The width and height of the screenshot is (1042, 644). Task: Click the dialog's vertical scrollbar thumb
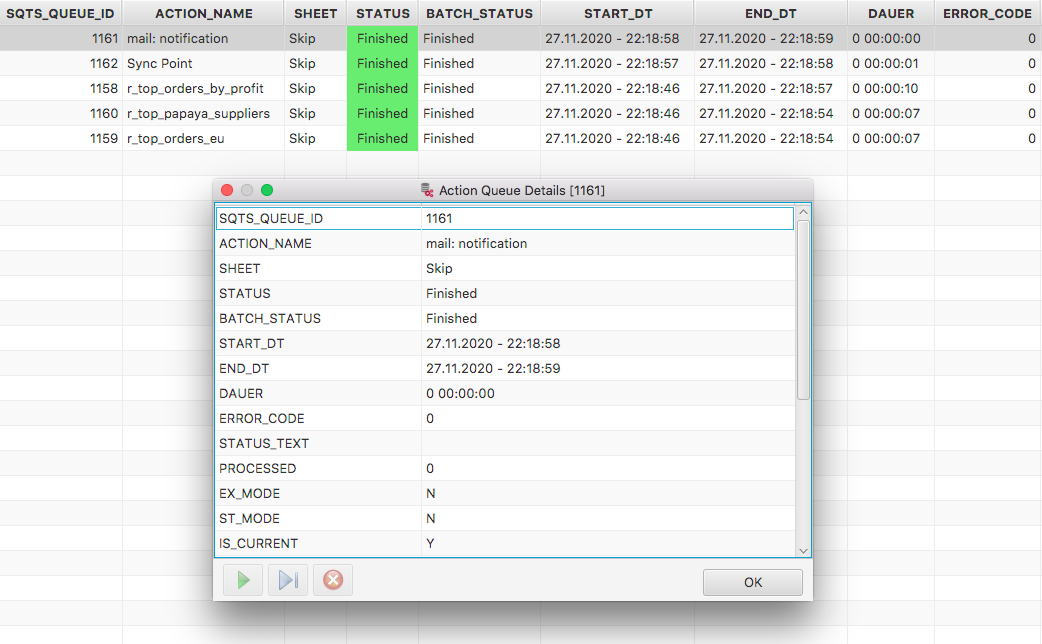[803, 310]
